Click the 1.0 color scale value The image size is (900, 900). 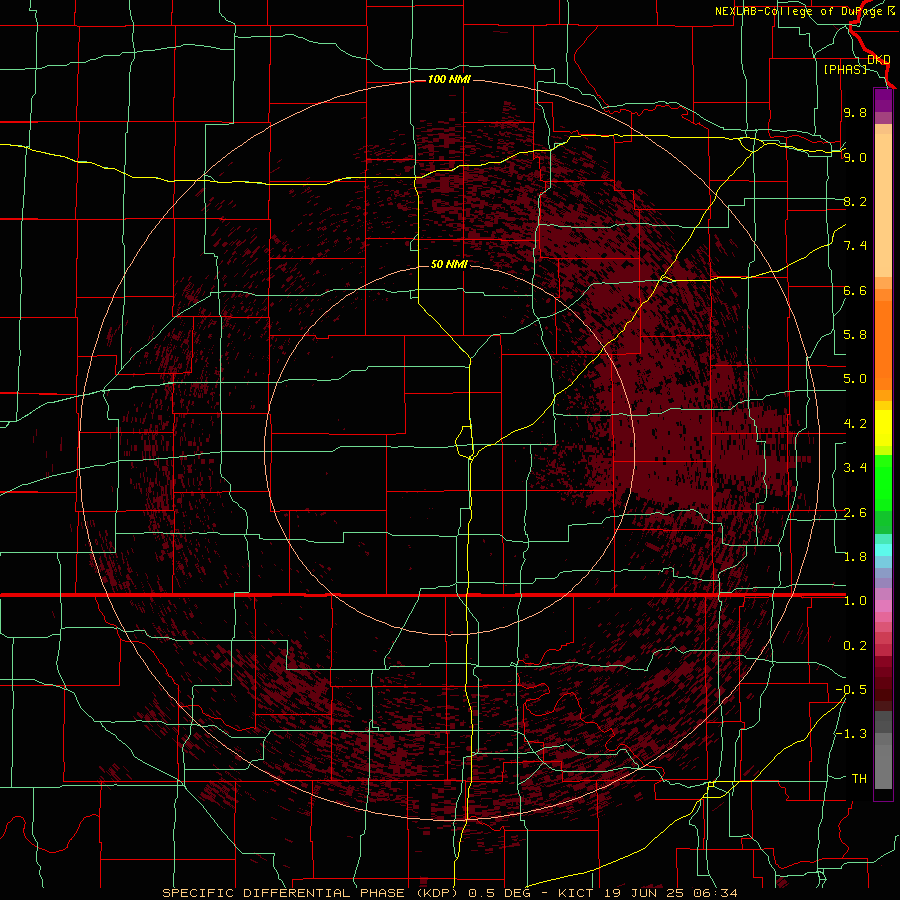coord(855,601)
